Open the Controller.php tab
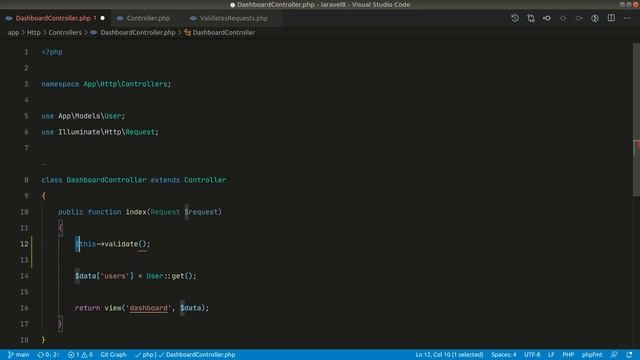 point(148,18)
